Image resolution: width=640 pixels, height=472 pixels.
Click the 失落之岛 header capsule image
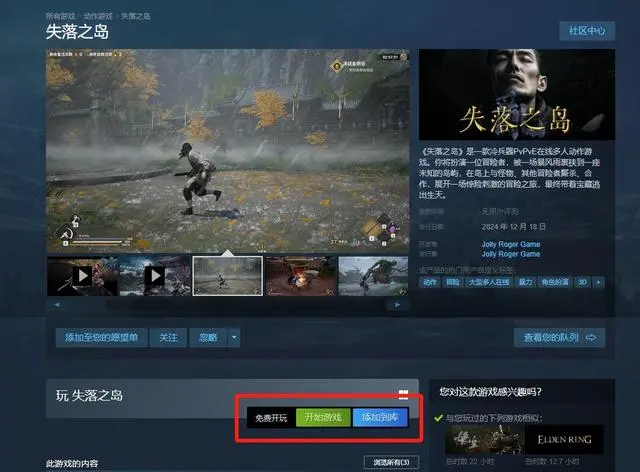517,95
